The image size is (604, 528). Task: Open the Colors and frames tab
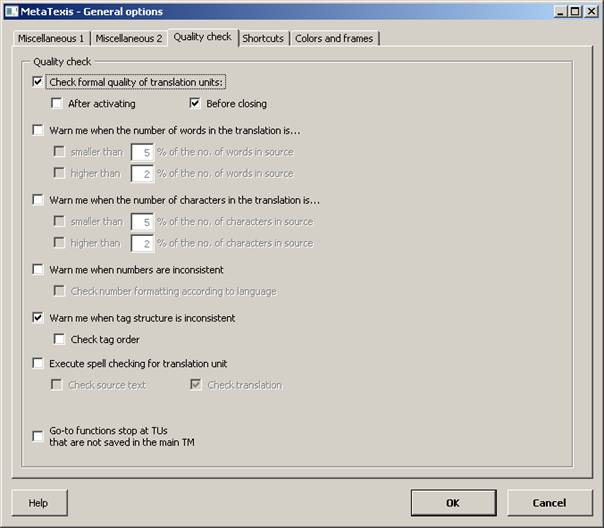(x=334, y=39)
